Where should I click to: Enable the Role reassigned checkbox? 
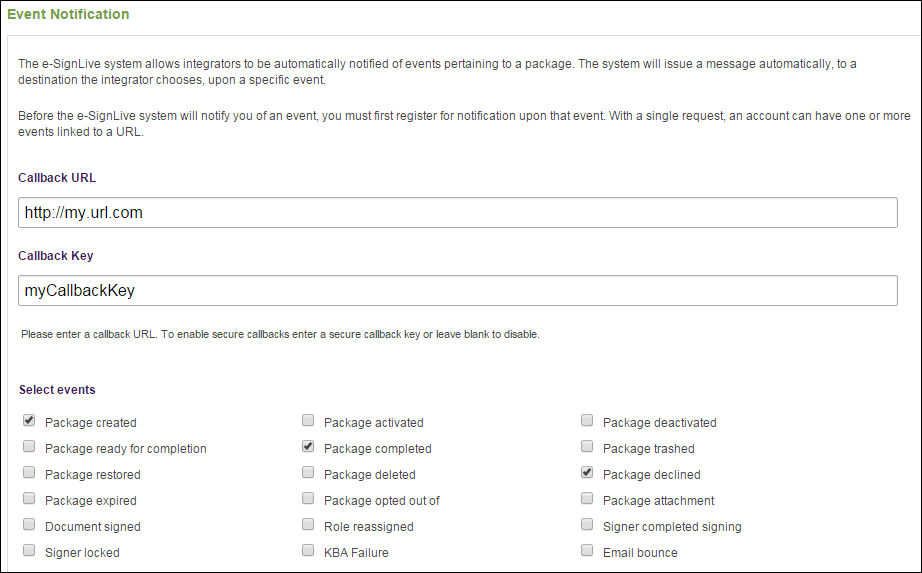(x=308, y=525)
